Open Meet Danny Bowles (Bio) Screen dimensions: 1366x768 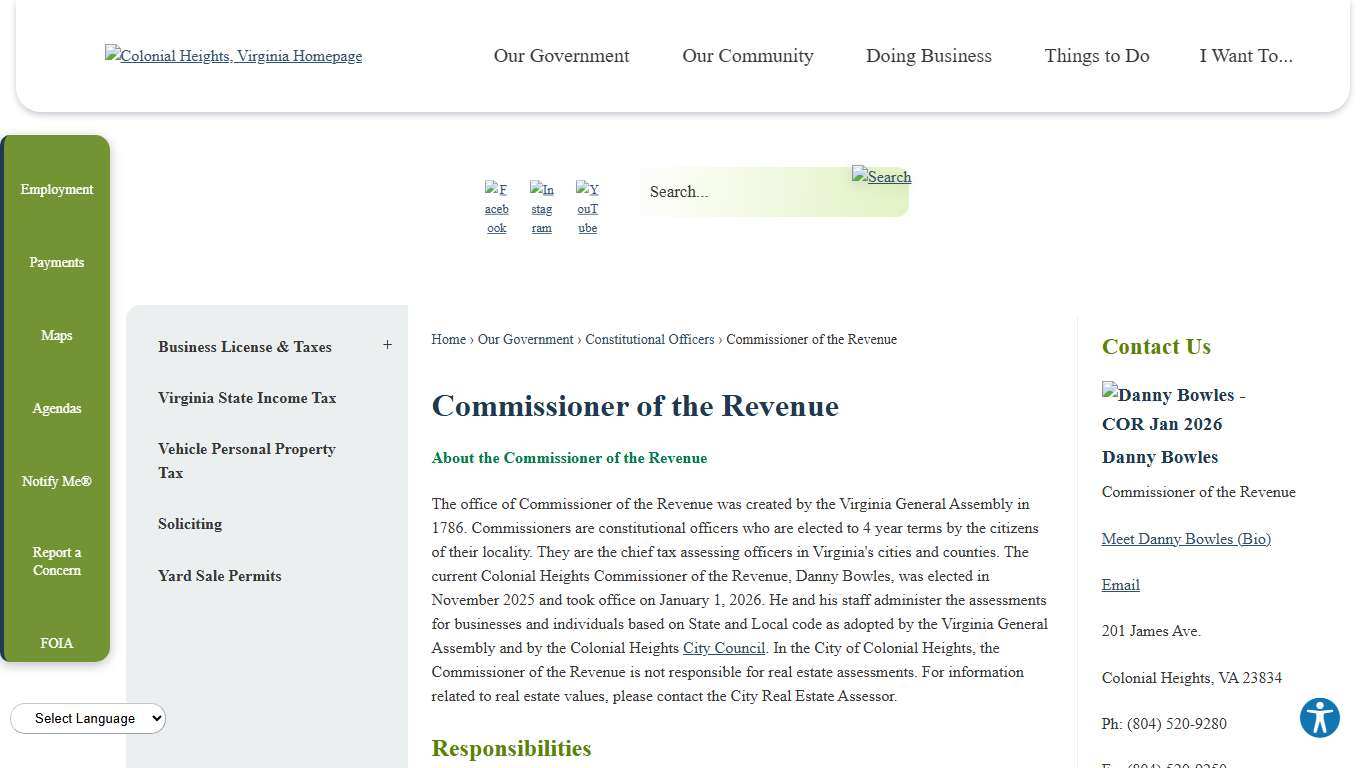(x=1186, y=539)
